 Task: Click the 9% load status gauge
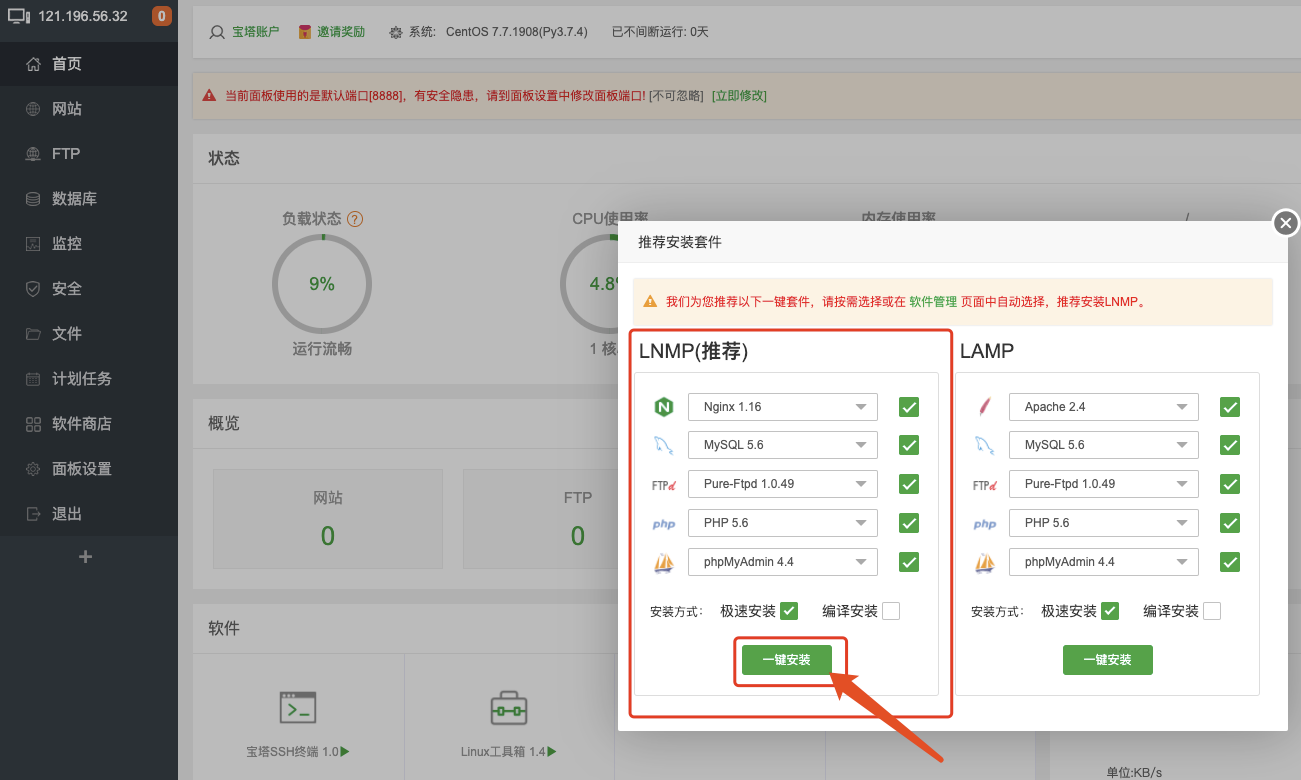coord(322,284)
